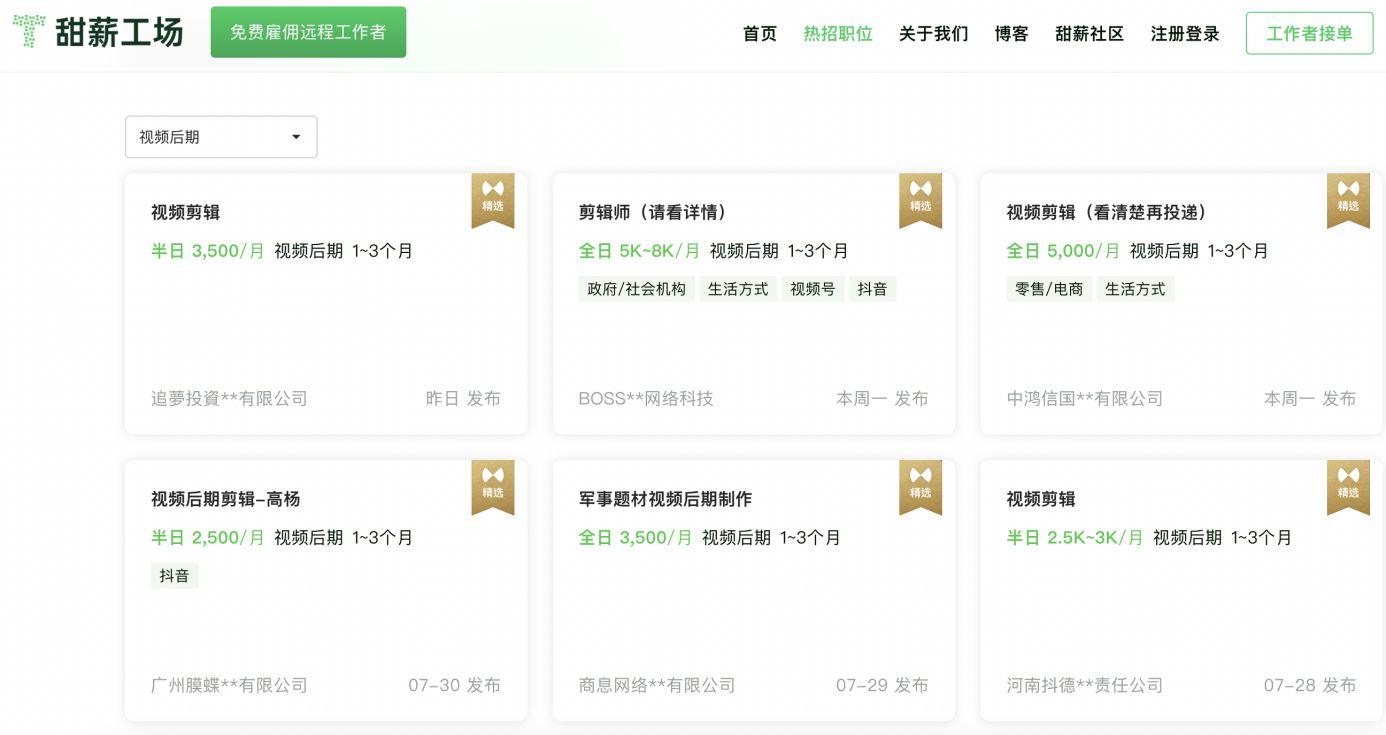This screenshot has width=1386, height=735.
Task: Click company name BOSS**网络科技
Action: point(646,398)
